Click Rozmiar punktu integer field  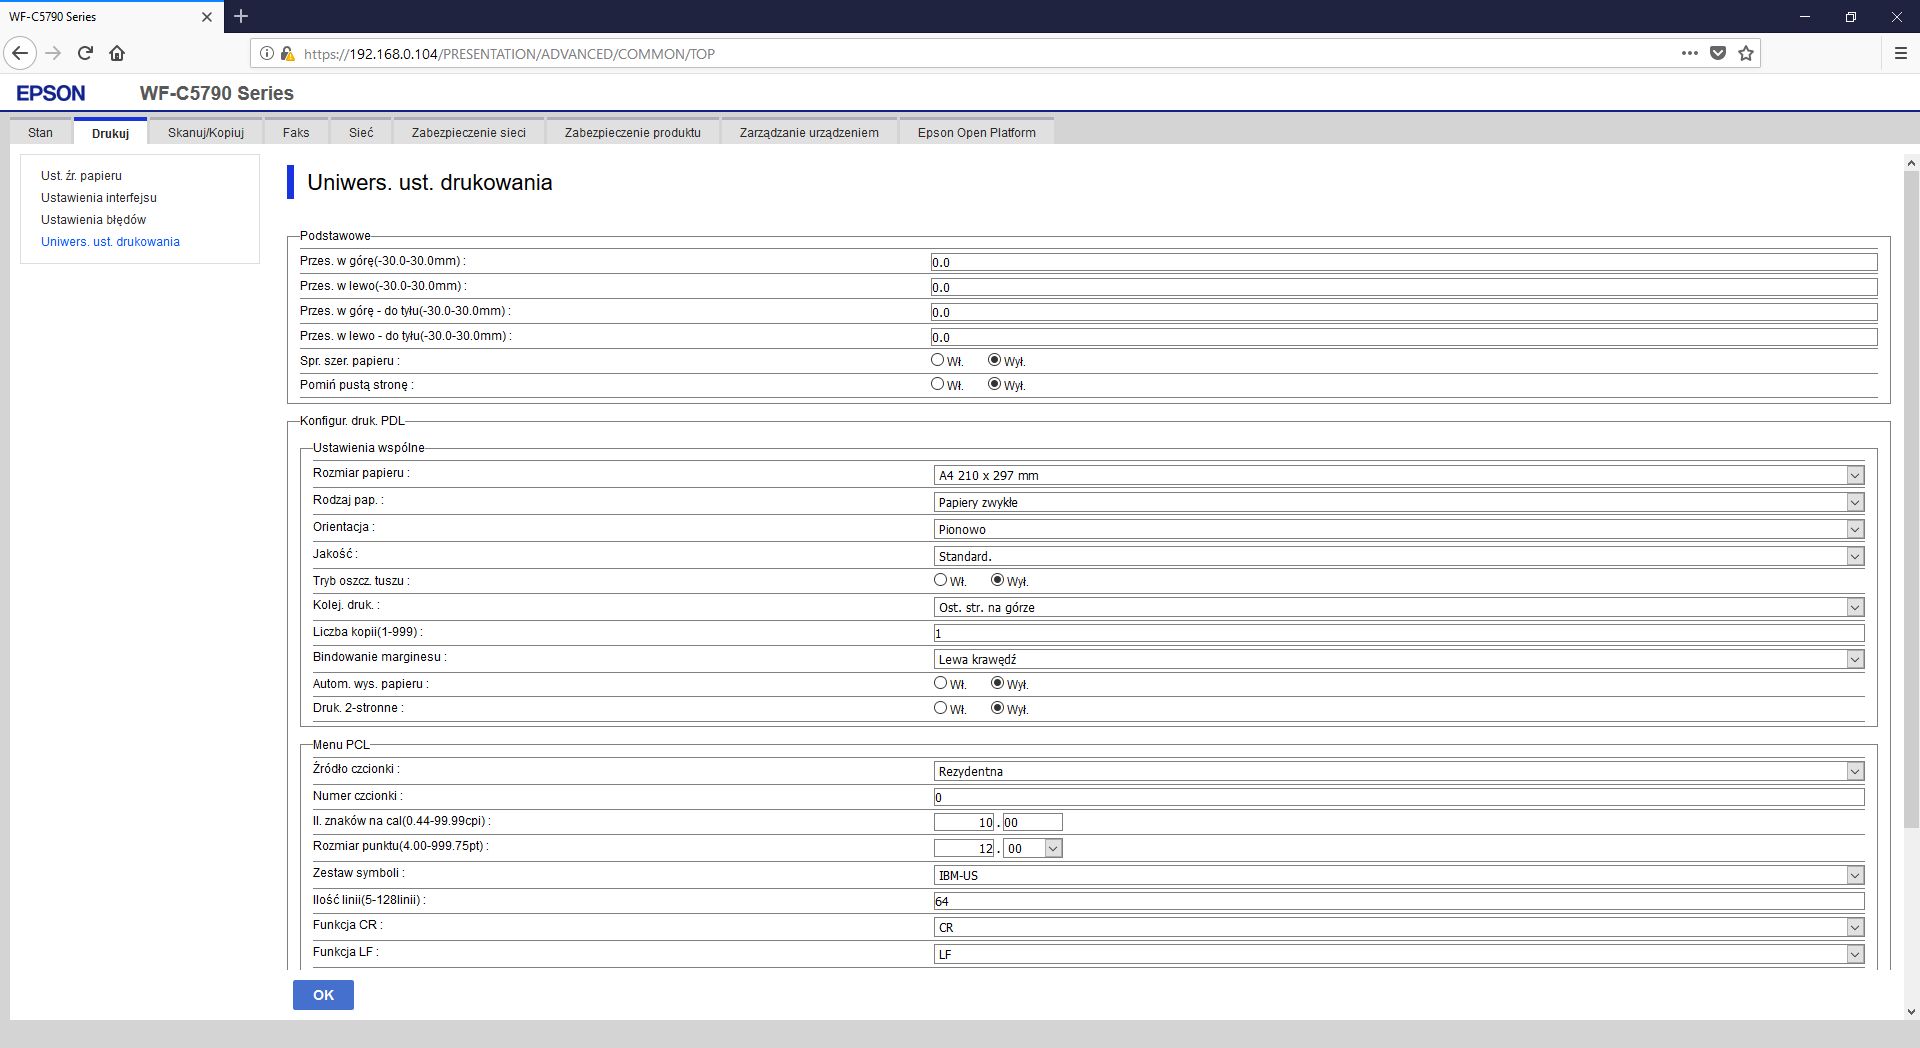tap(965, 848)
